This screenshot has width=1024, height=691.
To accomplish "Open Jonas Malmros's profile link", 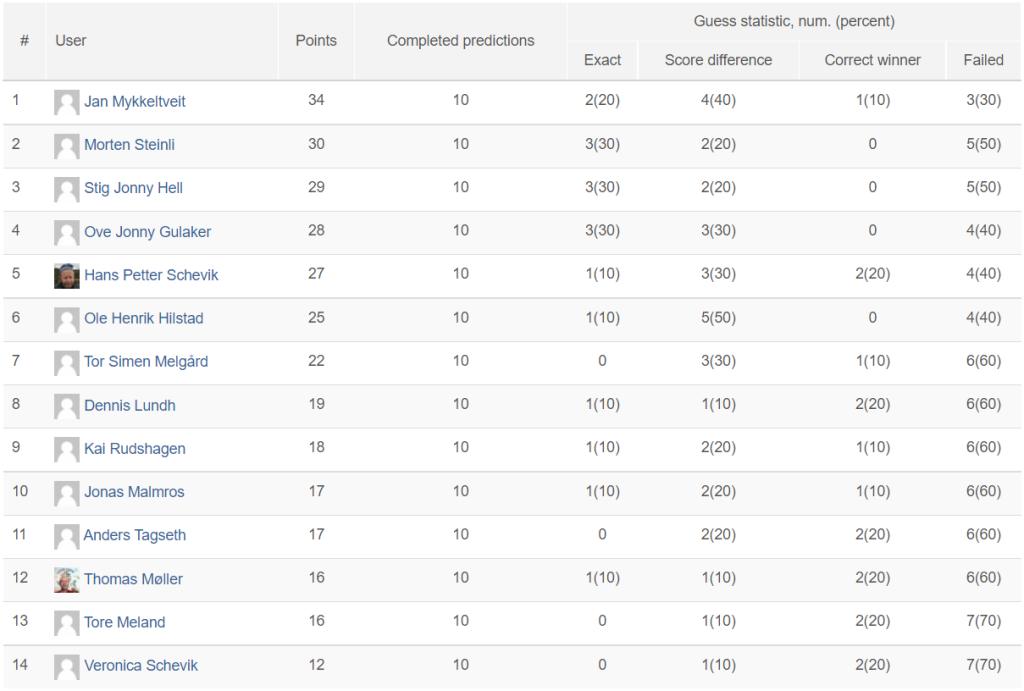I will (x=134, y=492).
